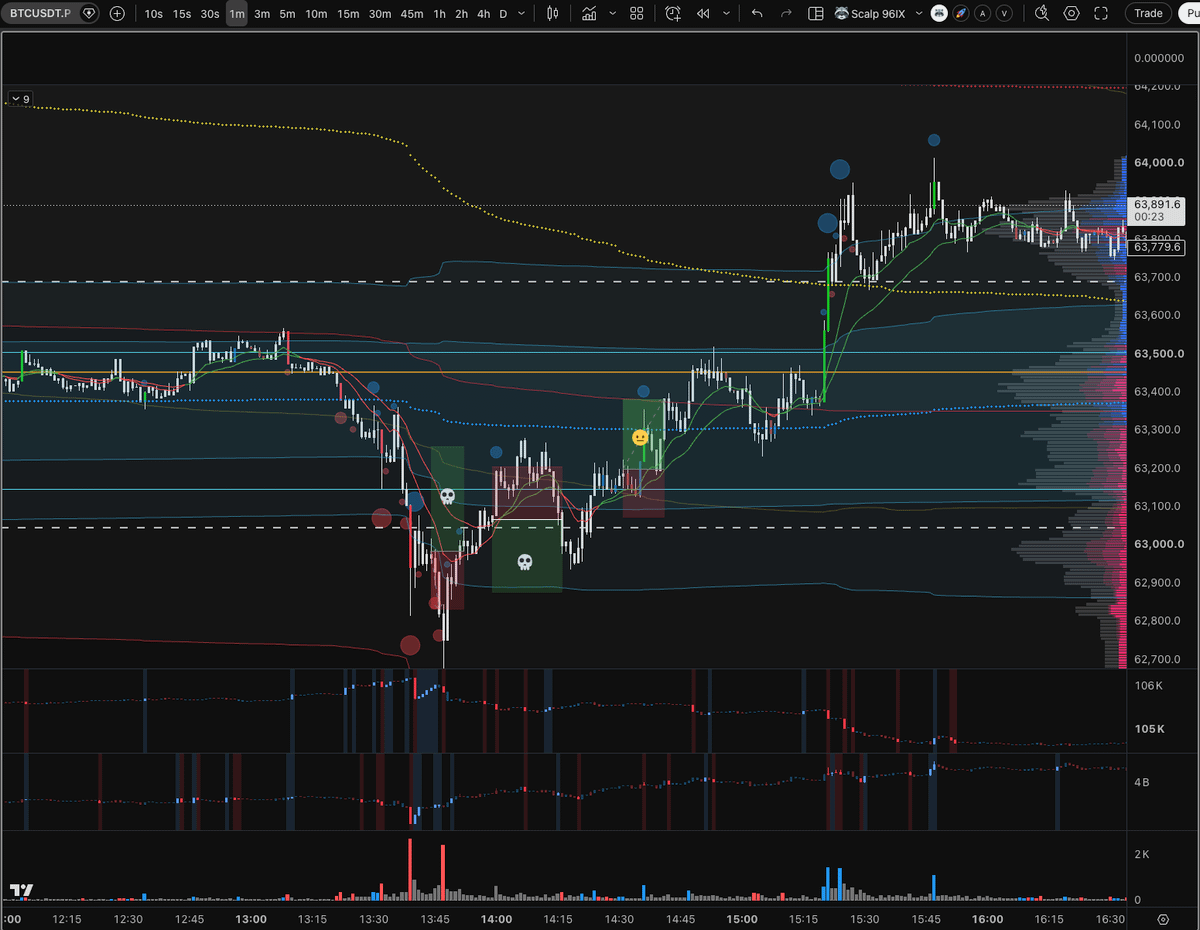Click the 15:00 time axis label
This screenshot has height=930, width=1200.
[742, 919]
